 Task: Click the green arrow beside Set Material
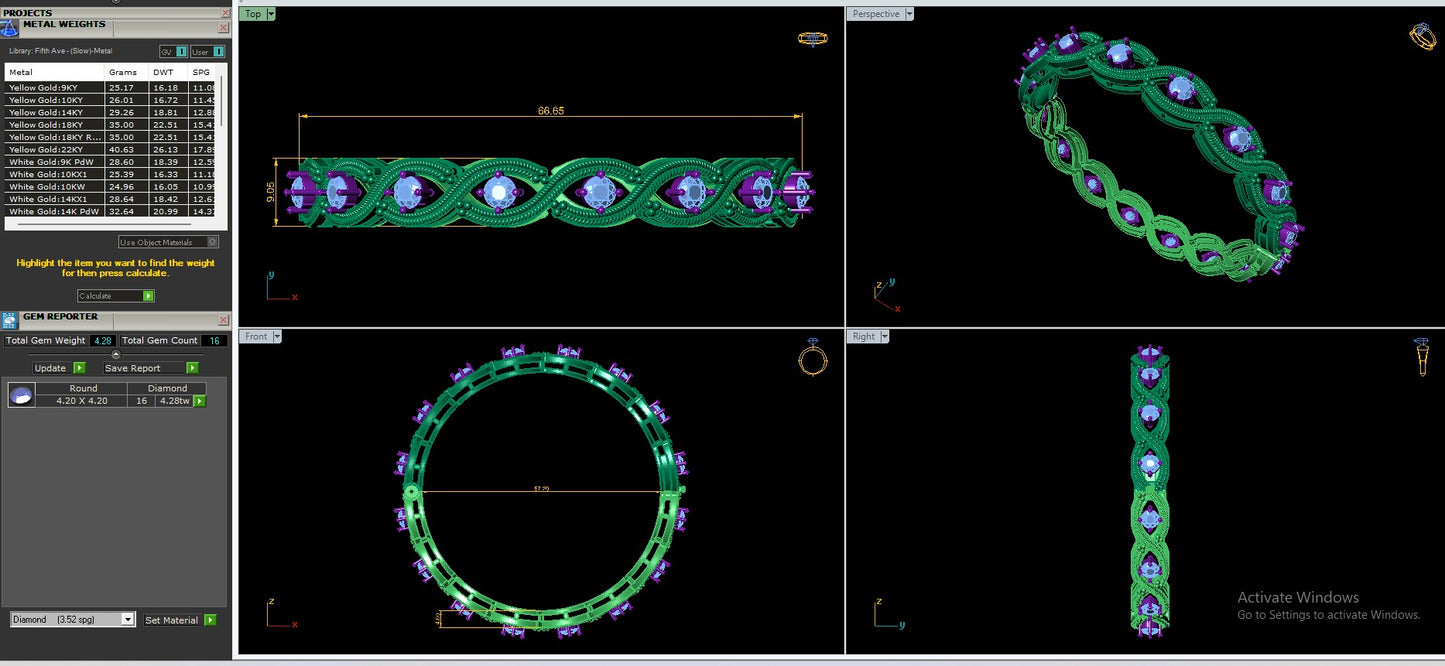click(x=210, y=620)
